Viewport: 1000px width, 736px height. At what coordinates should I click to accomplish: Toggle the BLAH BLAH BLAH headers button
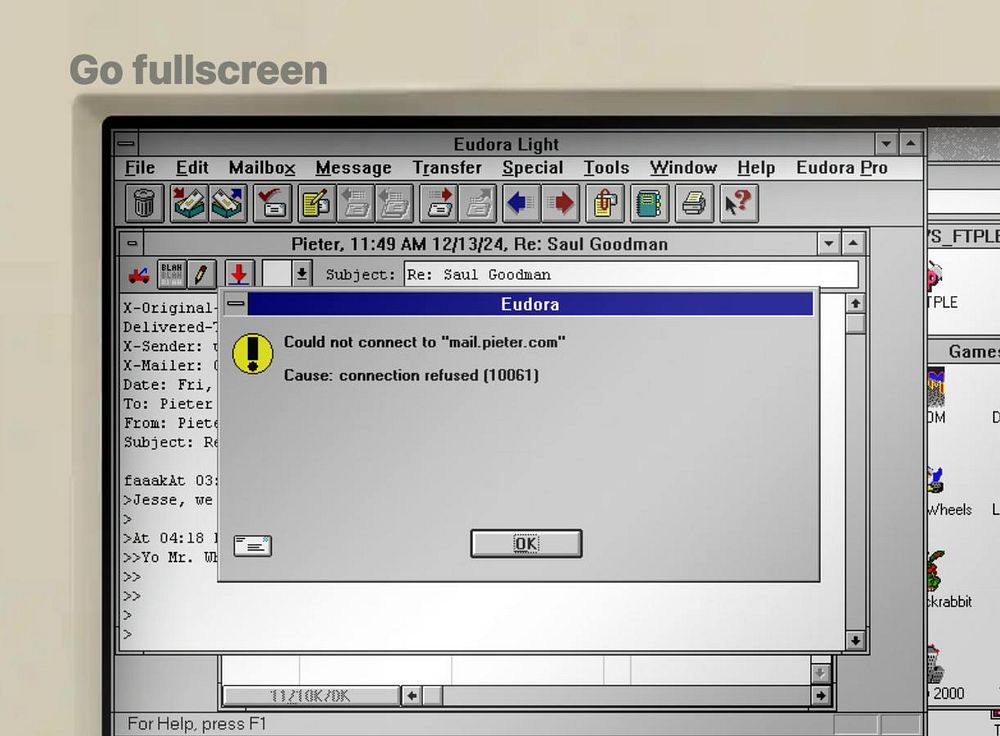pos(172,274)
